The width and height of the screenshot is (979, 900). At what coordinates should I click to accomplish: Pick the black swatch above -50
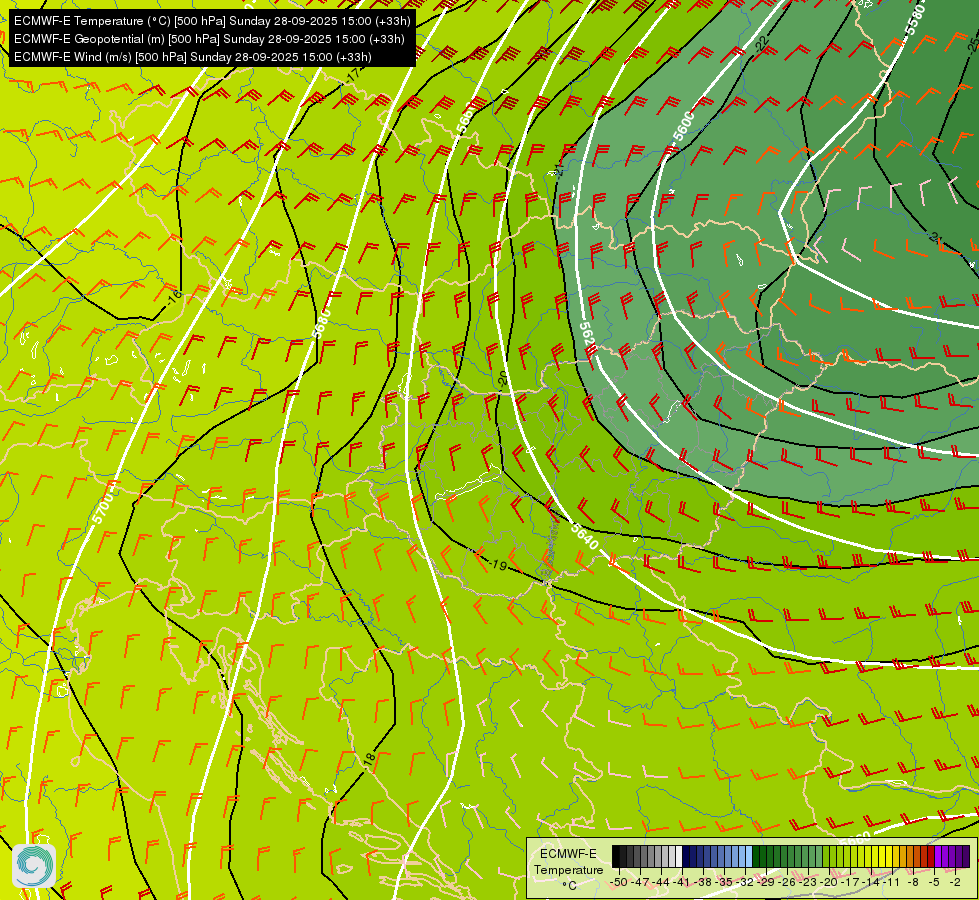[x=616, y=856]
